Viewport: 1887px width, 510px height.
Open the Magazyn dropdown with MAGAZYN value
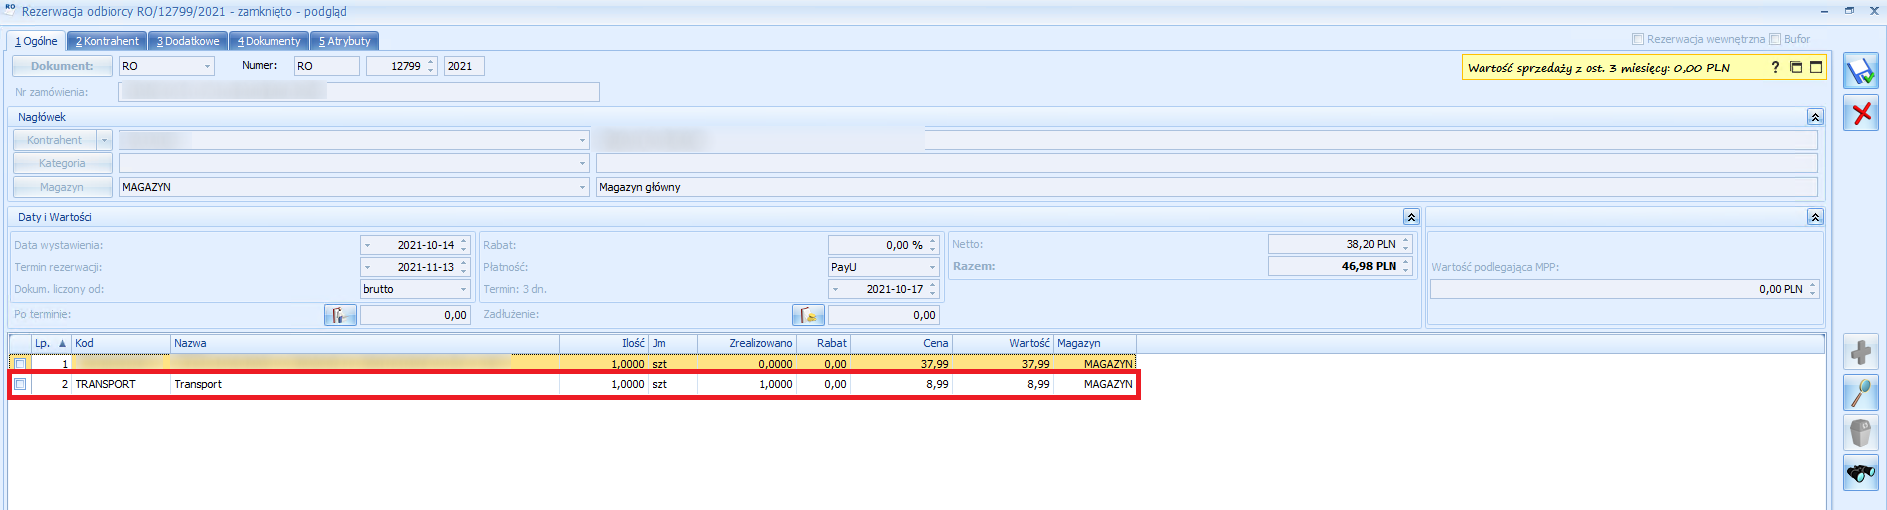tap(582, 187)
